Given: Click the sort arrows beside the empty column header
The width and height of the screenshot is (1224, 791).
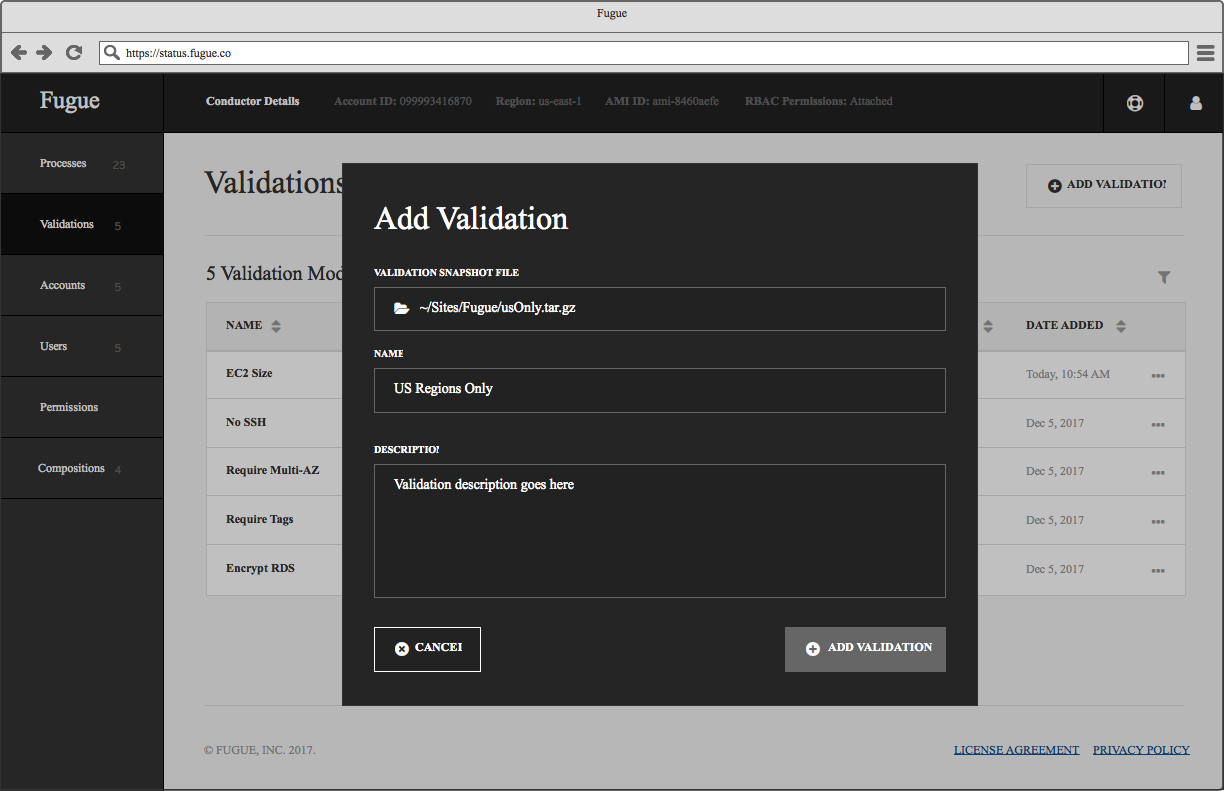Looking at the screenshot, I should (990, 326).
